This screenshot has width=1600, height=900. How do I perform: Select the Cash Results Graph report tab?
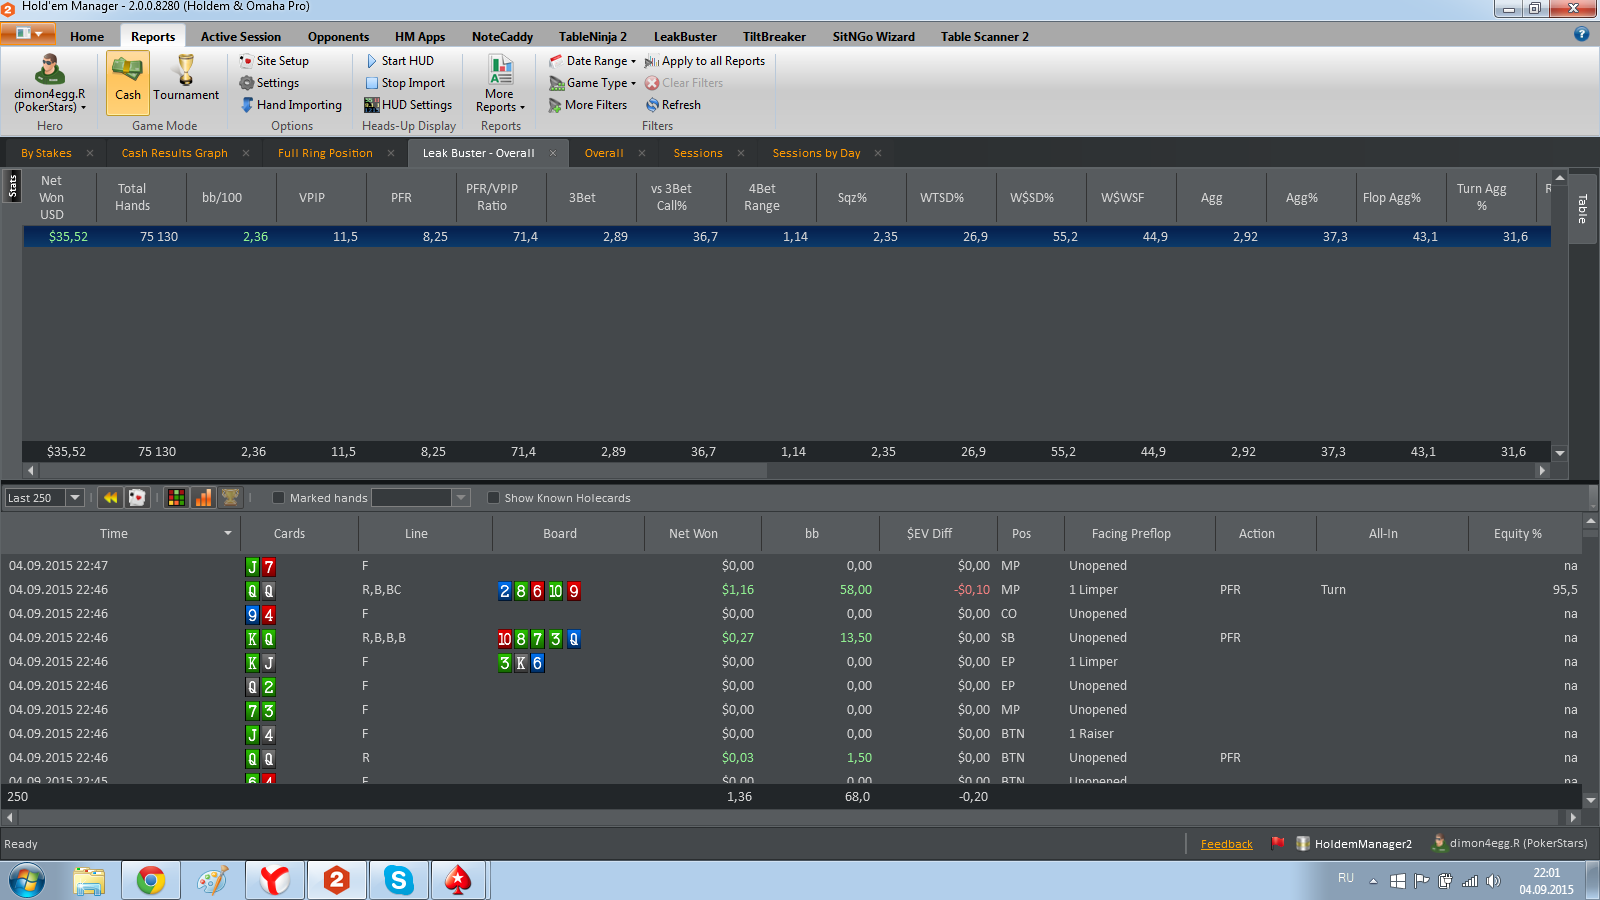[175, 153]
